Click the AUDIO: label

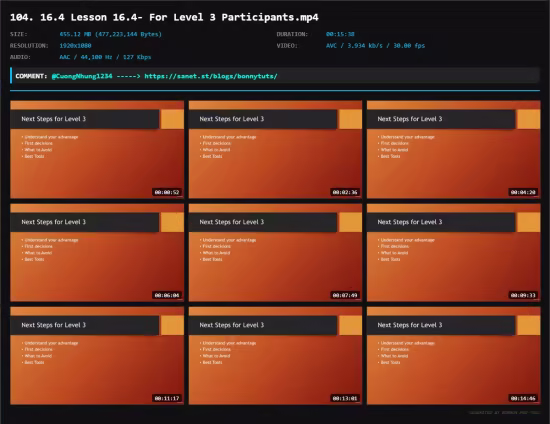click(x=20, y=57)
